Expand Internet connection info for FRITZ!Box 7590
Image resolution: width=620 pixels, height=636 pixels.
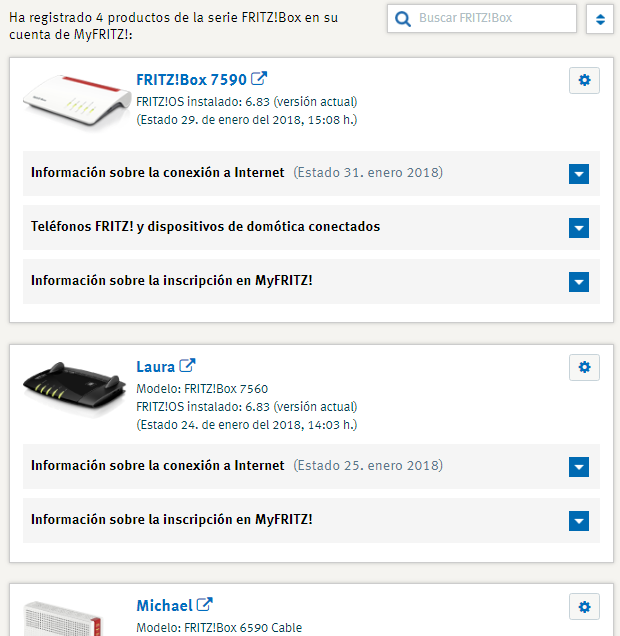click(579, 174)
